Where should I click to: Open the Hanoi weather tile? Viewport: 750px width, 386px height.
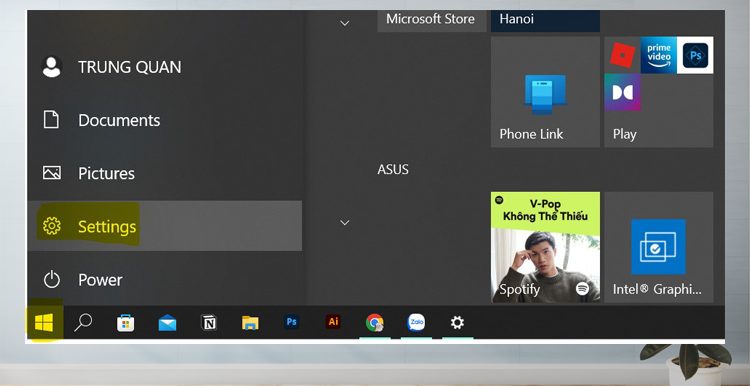click(545, 21)
